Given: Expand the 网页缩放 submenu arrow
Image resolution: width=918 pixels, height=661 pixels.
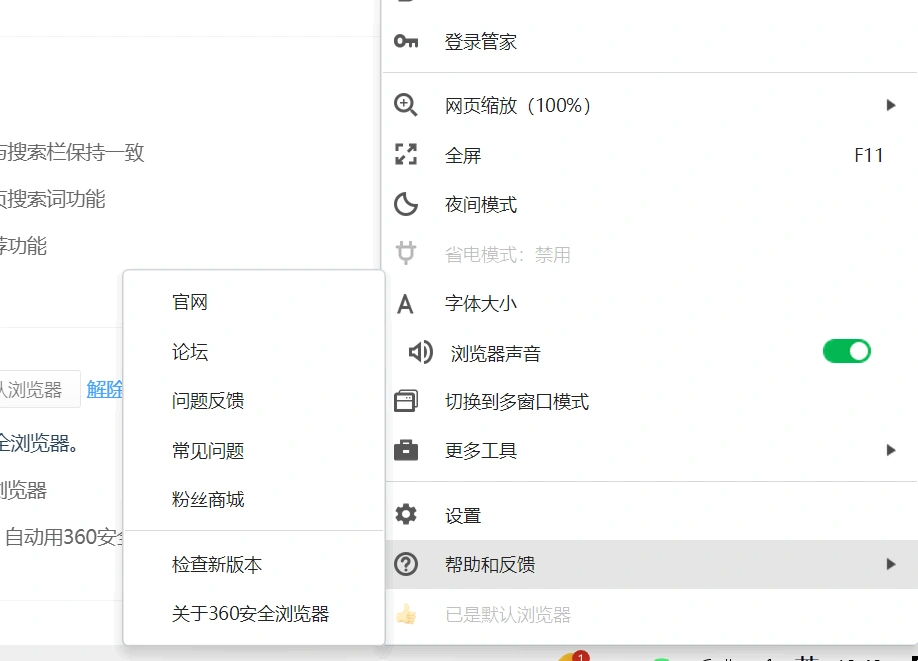Looking at the screenshot, I should [x=891, y=104].
